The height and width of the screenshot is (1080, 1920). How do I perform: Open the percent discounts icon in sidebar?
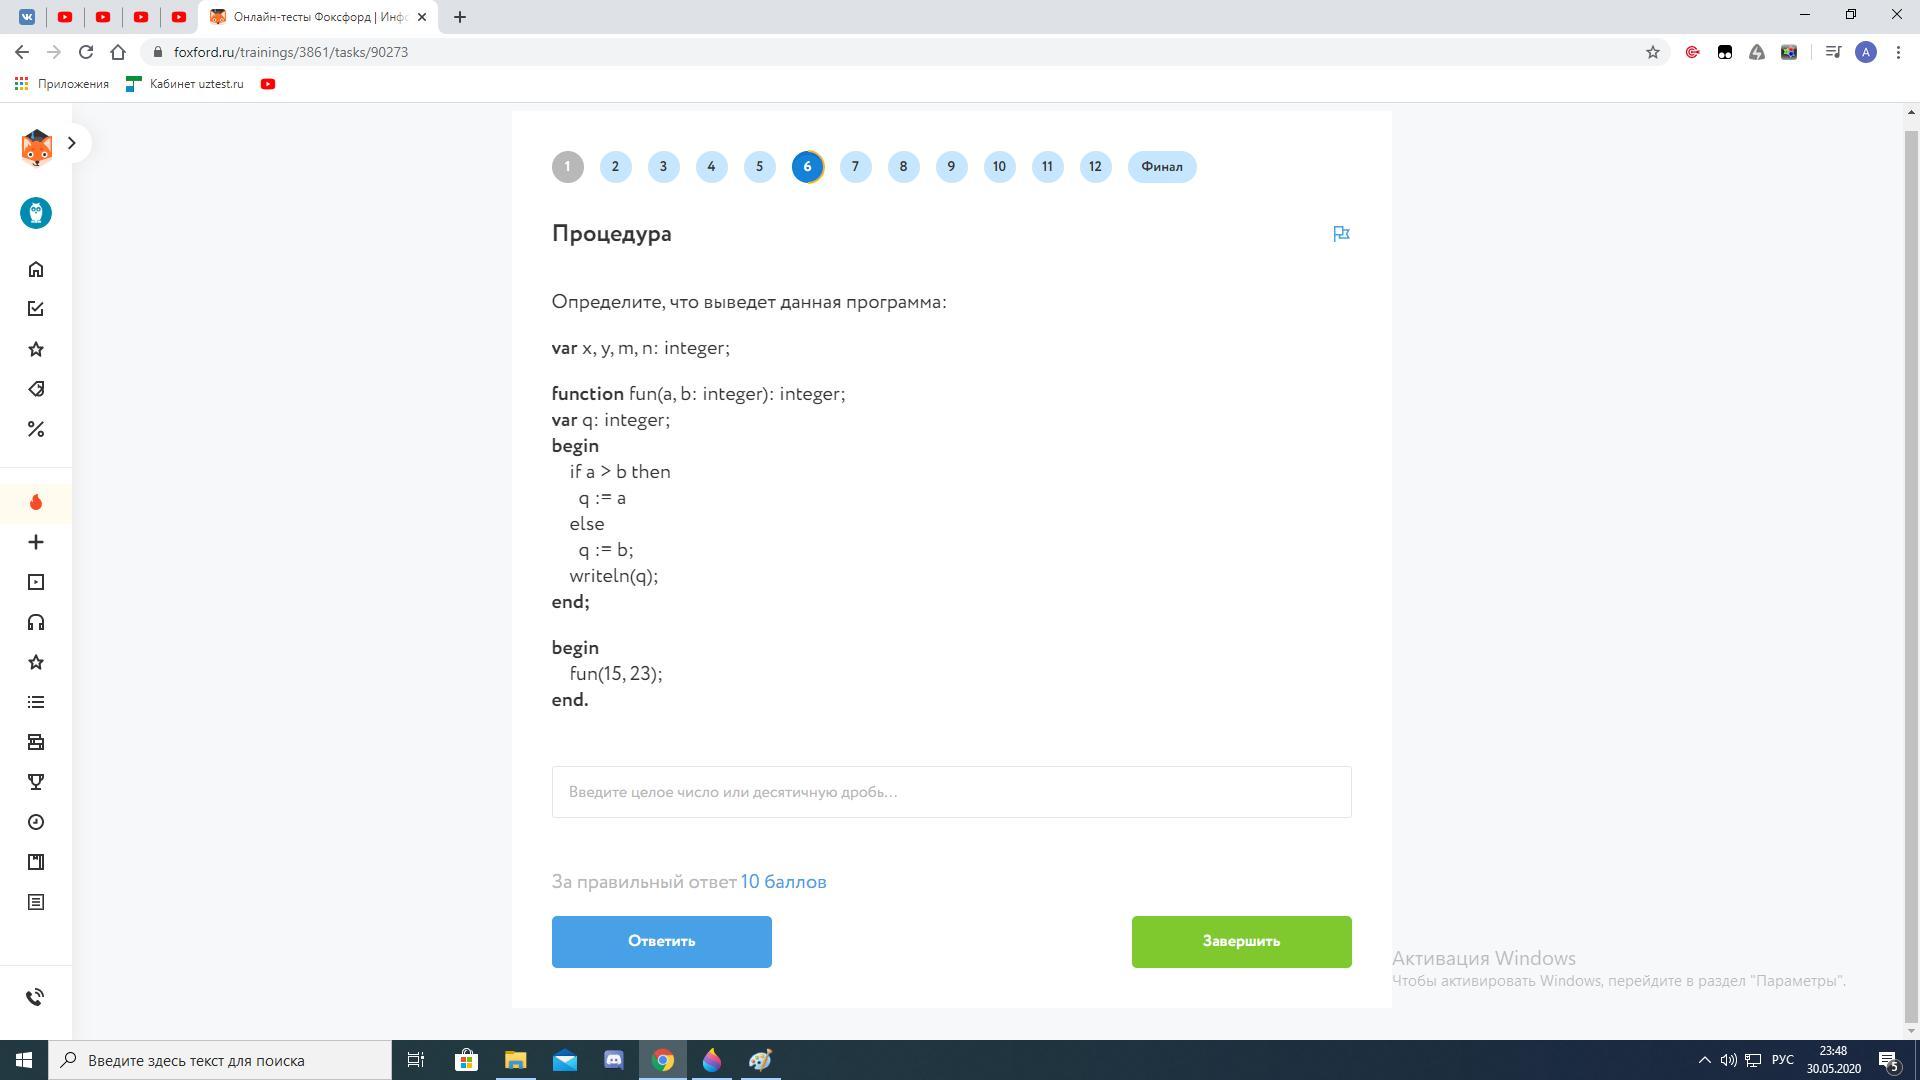coord(36,429)
